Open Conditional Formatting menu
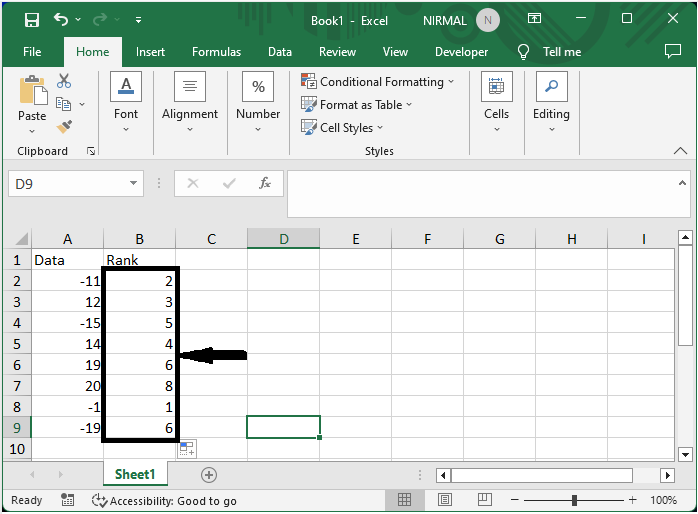The width and height of the screenshot is (698, 514). pyautogui.click(x=377, y=82)
